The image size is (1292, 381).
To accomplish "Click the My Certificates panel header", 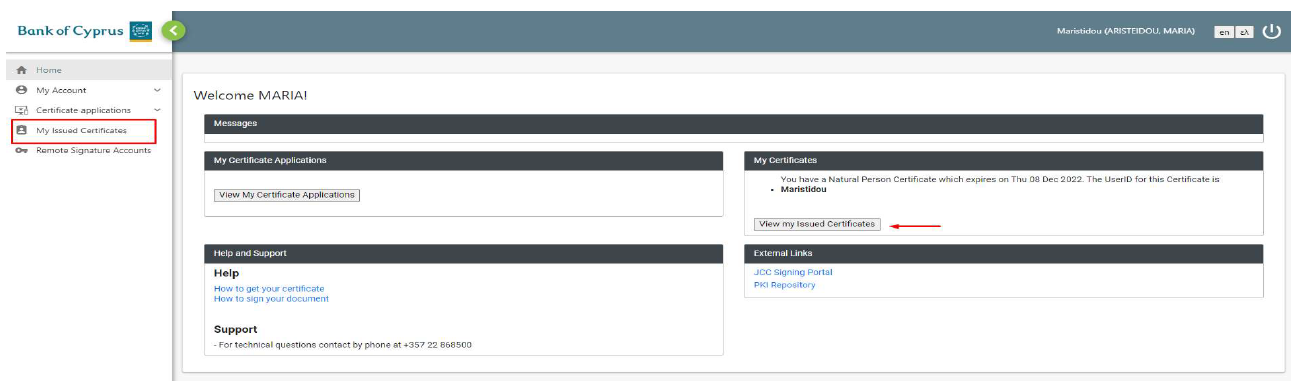I will pyautogui.click(x=1003, y=160).
